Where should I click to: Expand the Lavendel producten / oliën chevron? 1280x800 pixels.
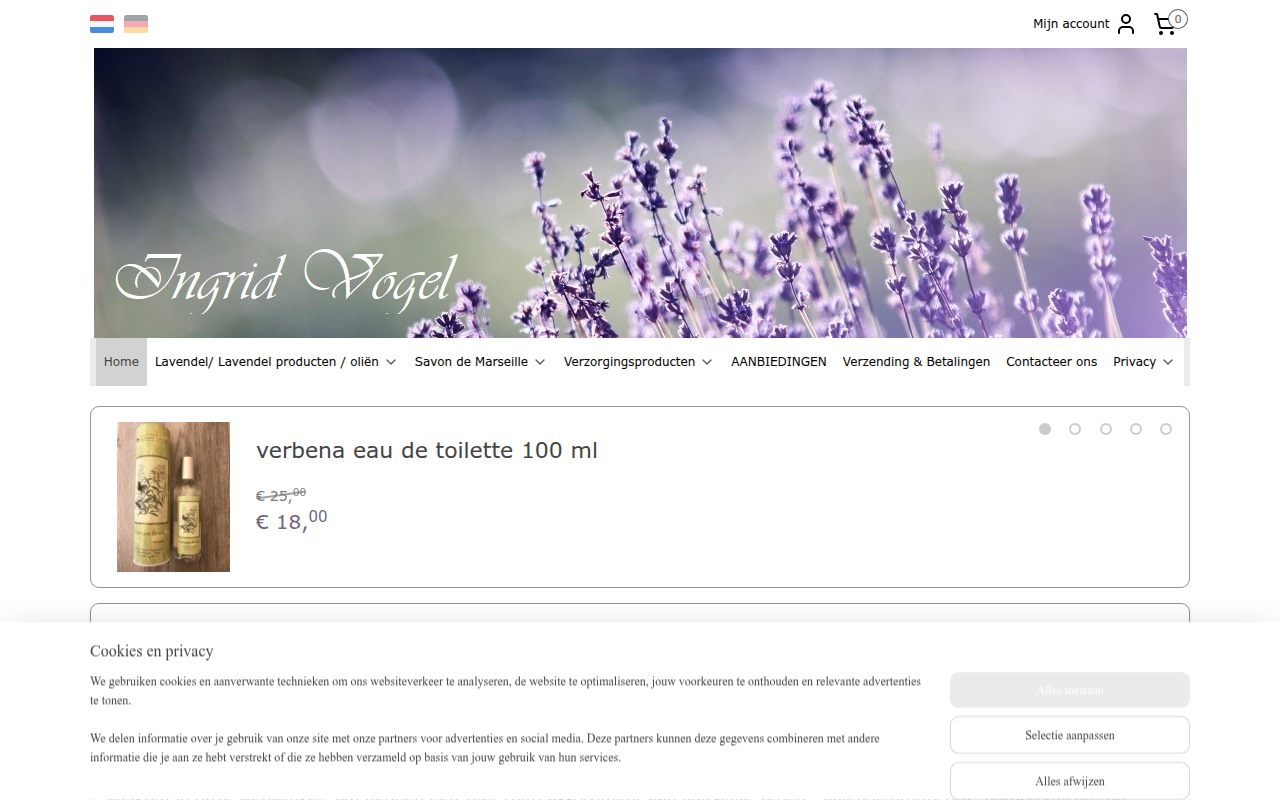[x=391, y=362]
